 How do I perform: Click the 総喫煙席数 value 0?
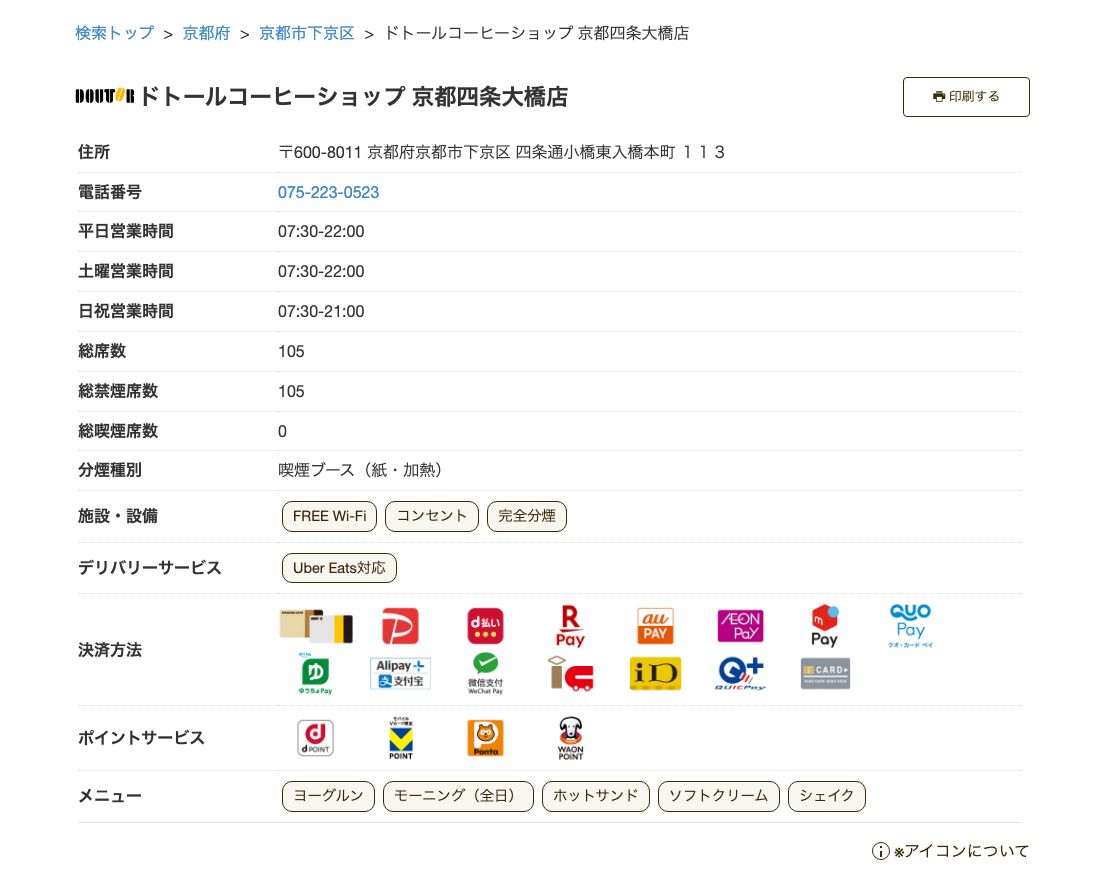(x=283, y=431)
